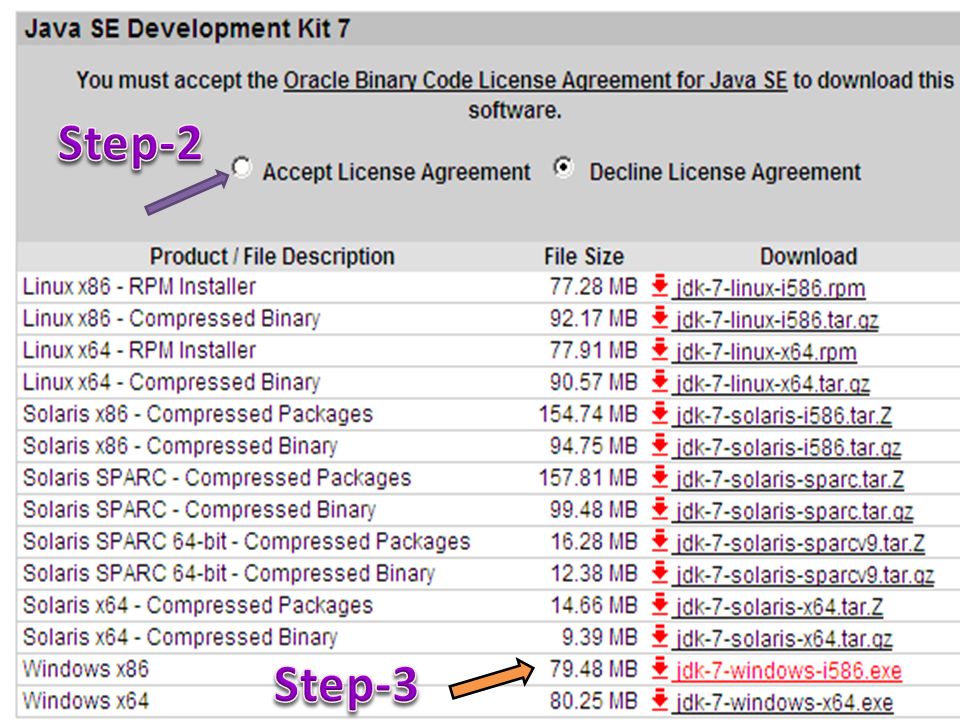
Task: Click the 157.81 MB file size cell
Action: click(588, 477)
